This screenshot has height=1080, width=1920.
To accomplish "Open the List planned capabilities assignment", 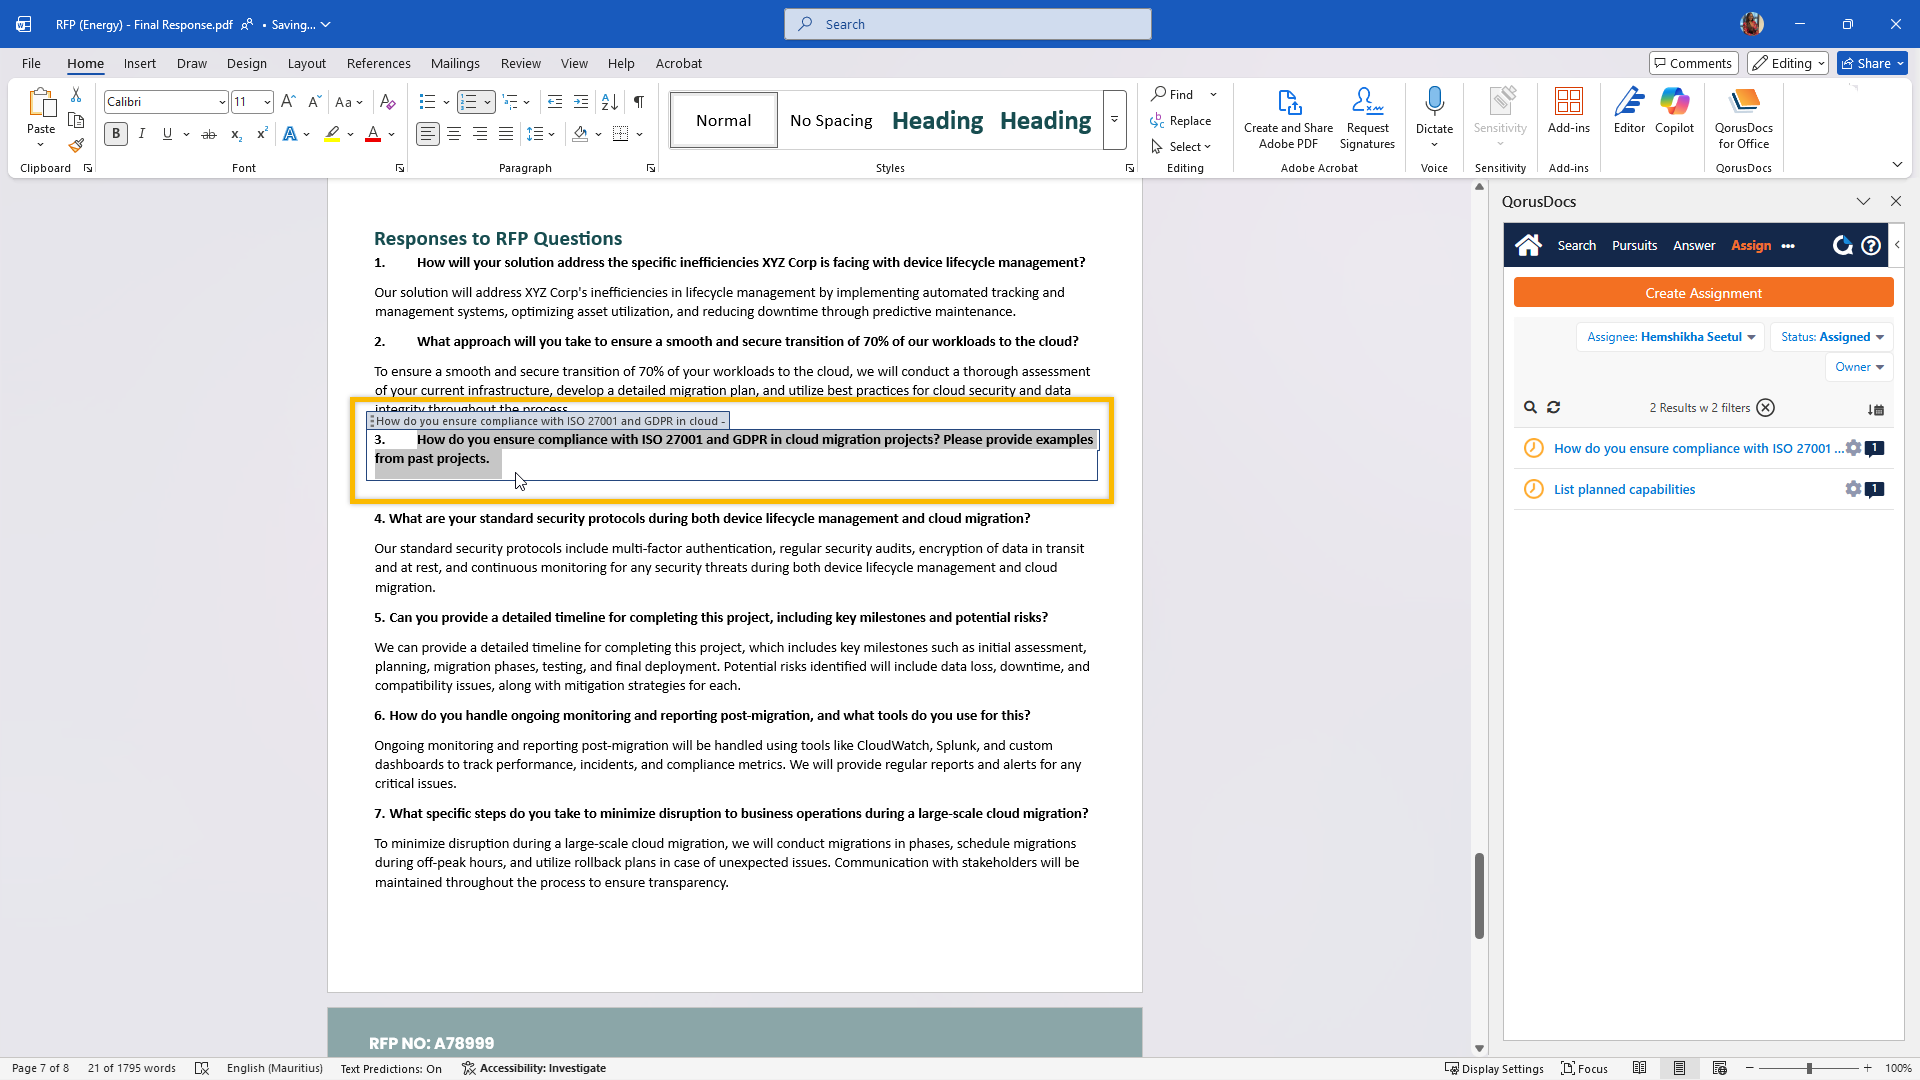I will click(x=1624, y=489).
